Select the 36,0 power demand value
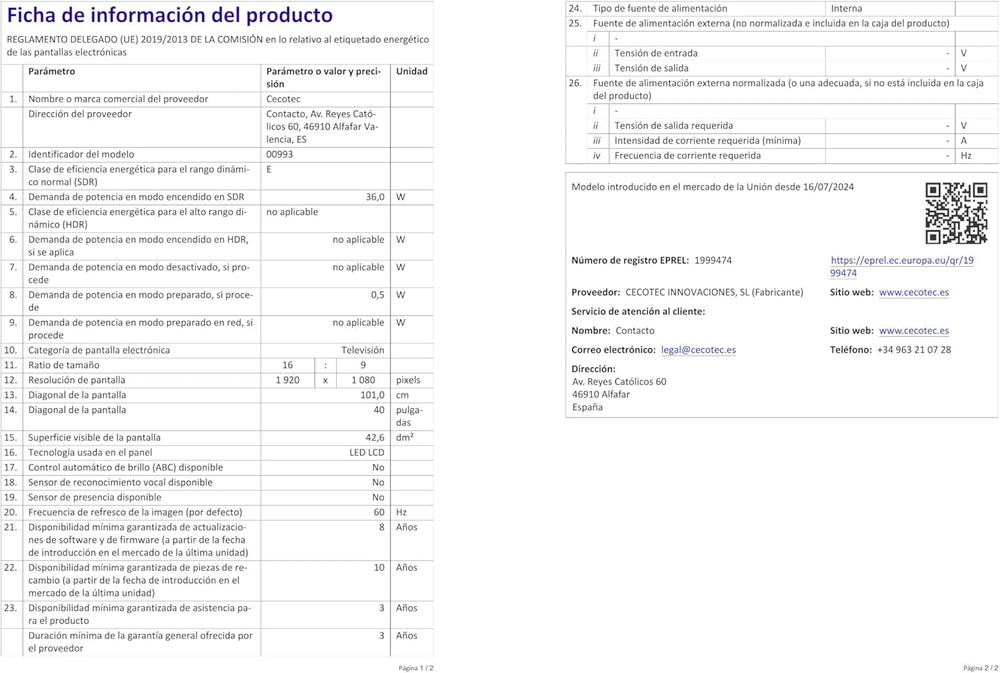 (x=374, y=197)
